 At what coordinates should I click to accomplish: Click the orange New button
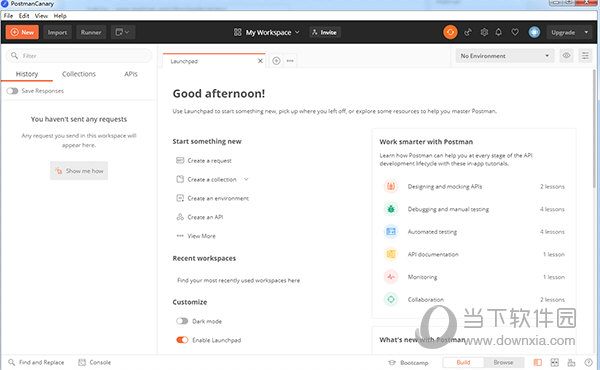(x=22, y=32)
